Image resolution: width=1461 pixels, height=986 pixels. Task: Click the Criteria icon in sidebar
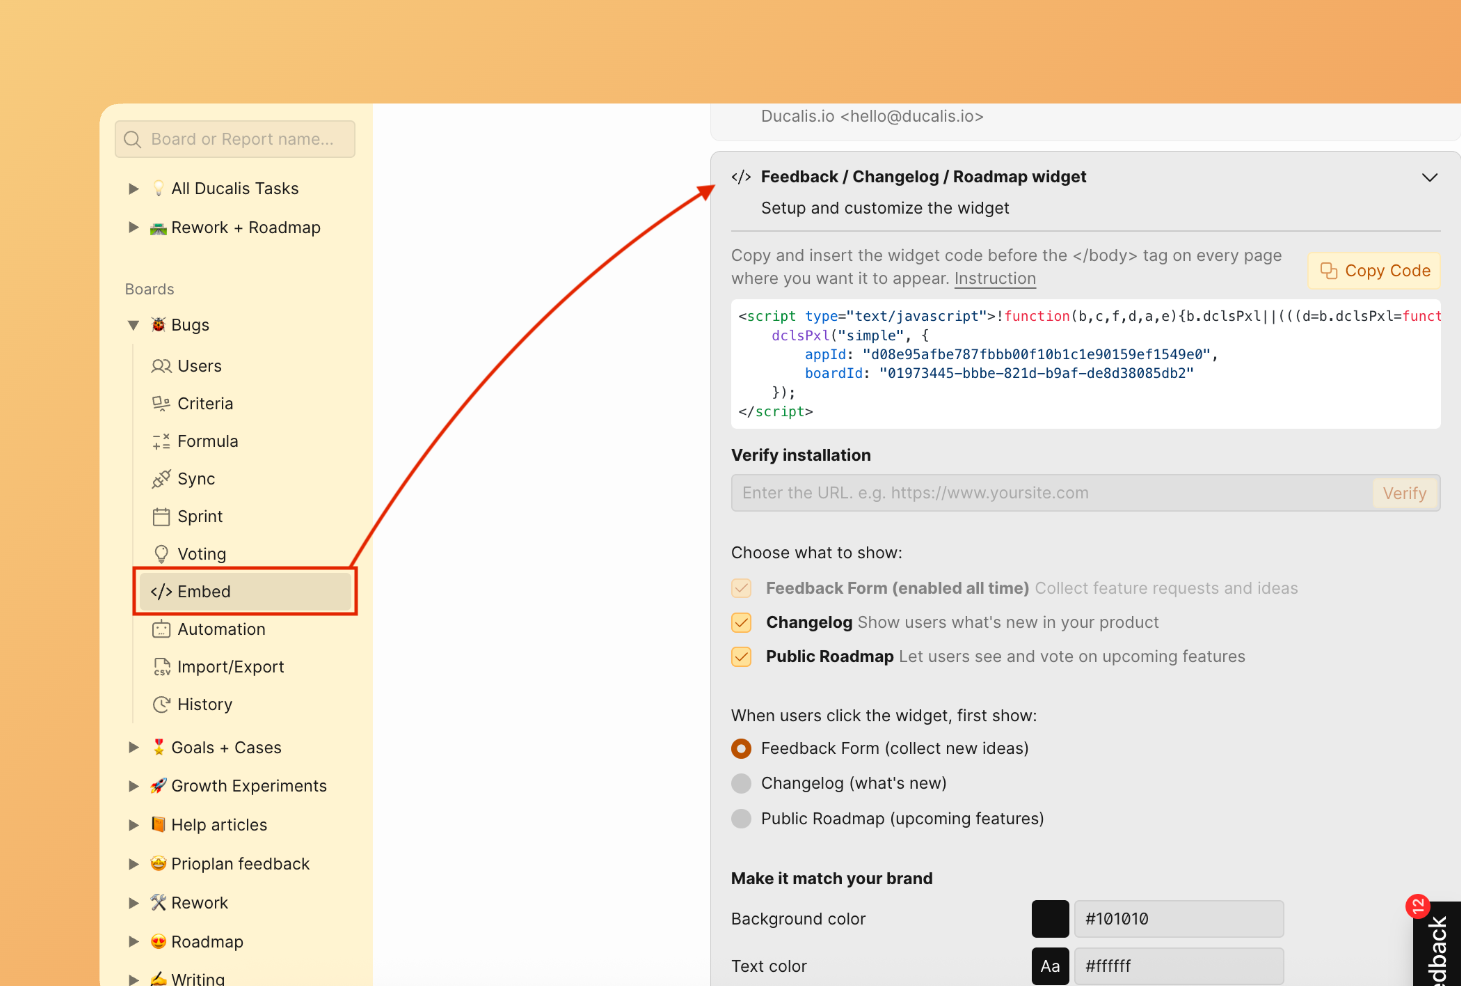[x=161, y=404]
